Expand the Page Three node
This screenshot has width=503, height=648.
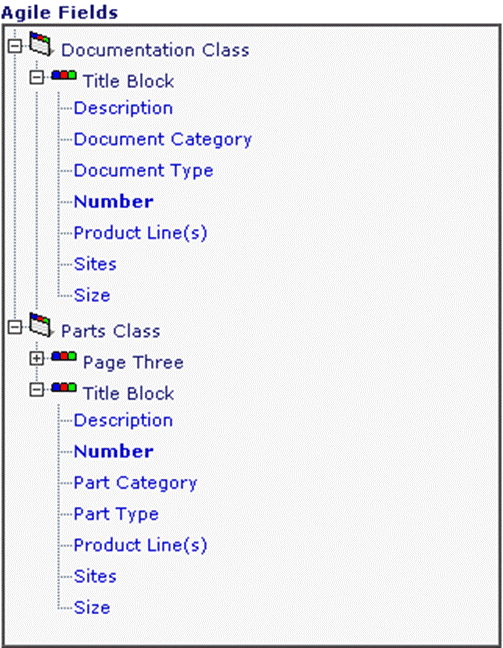tap(37, 358)
